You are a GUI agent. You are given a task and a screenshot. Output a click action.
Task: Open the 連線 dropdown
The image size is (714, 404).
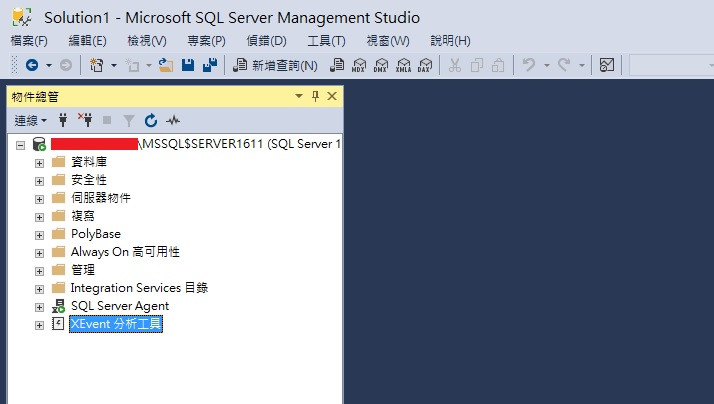[31, 120]
